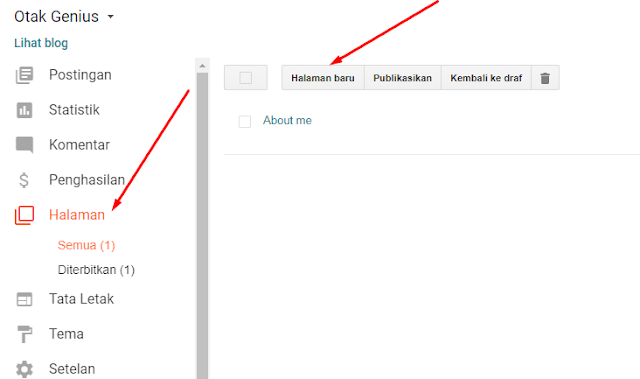This screenshot has height=379, width=640.
Task: Click the trash delete icon in toolbar
Action: tap(545, 78)
